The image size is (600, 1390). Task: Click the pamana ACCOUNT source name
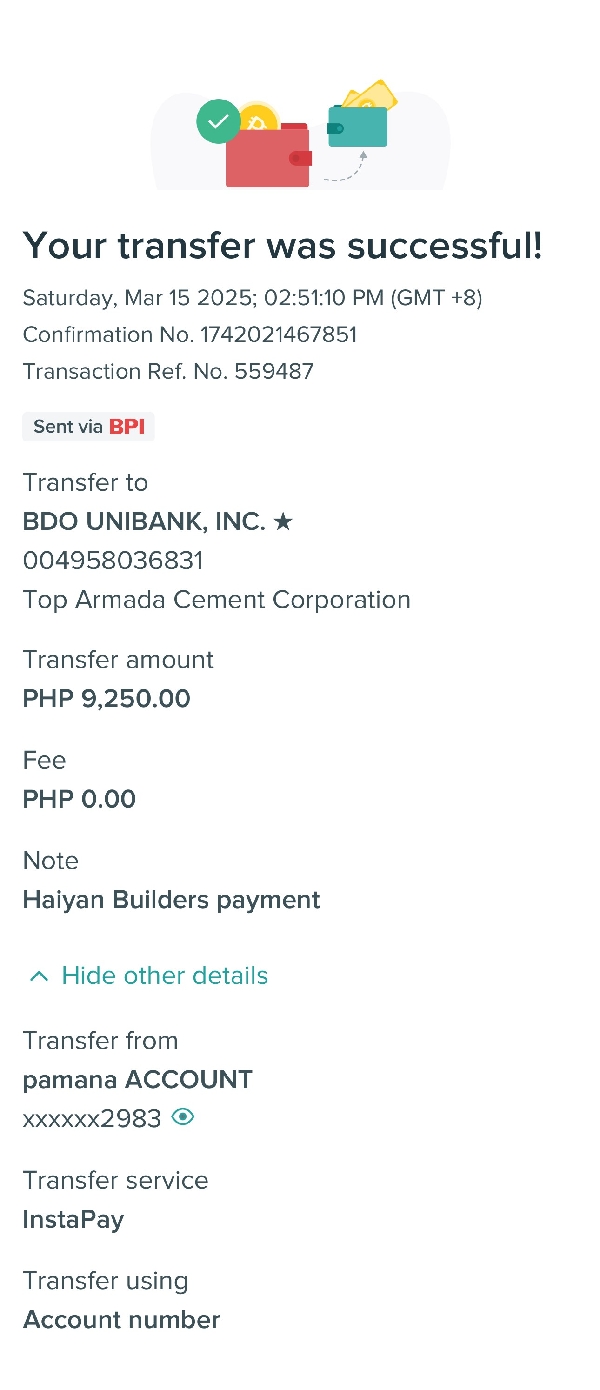[137, 1080]
